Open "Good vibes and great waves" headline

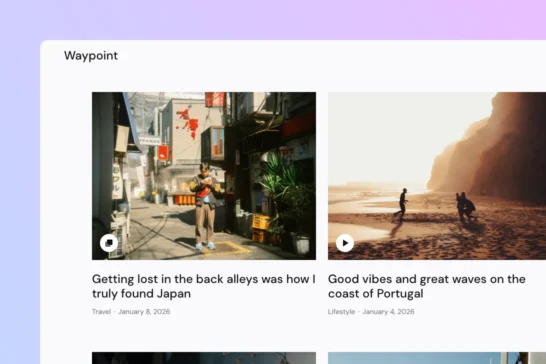(x=427, y=286)
